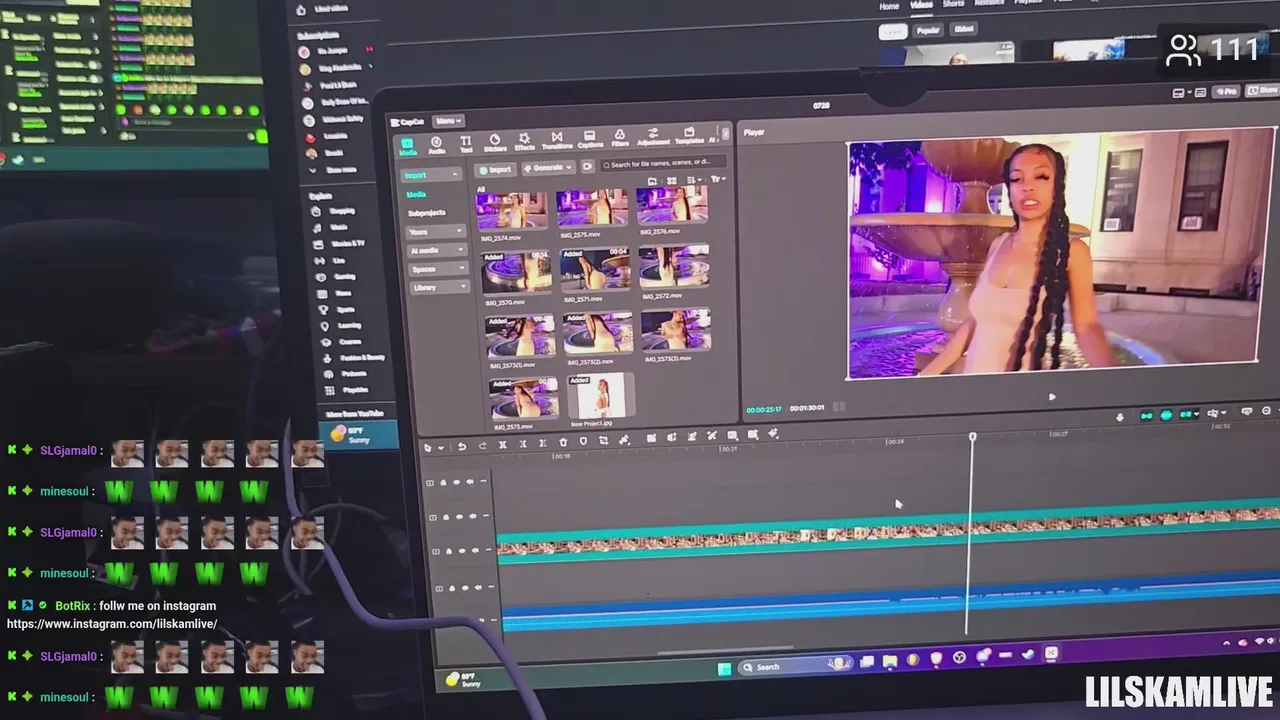Toggle auto snapping in timeline
Screen dimensions: 1280x720
coord(1166,415)
